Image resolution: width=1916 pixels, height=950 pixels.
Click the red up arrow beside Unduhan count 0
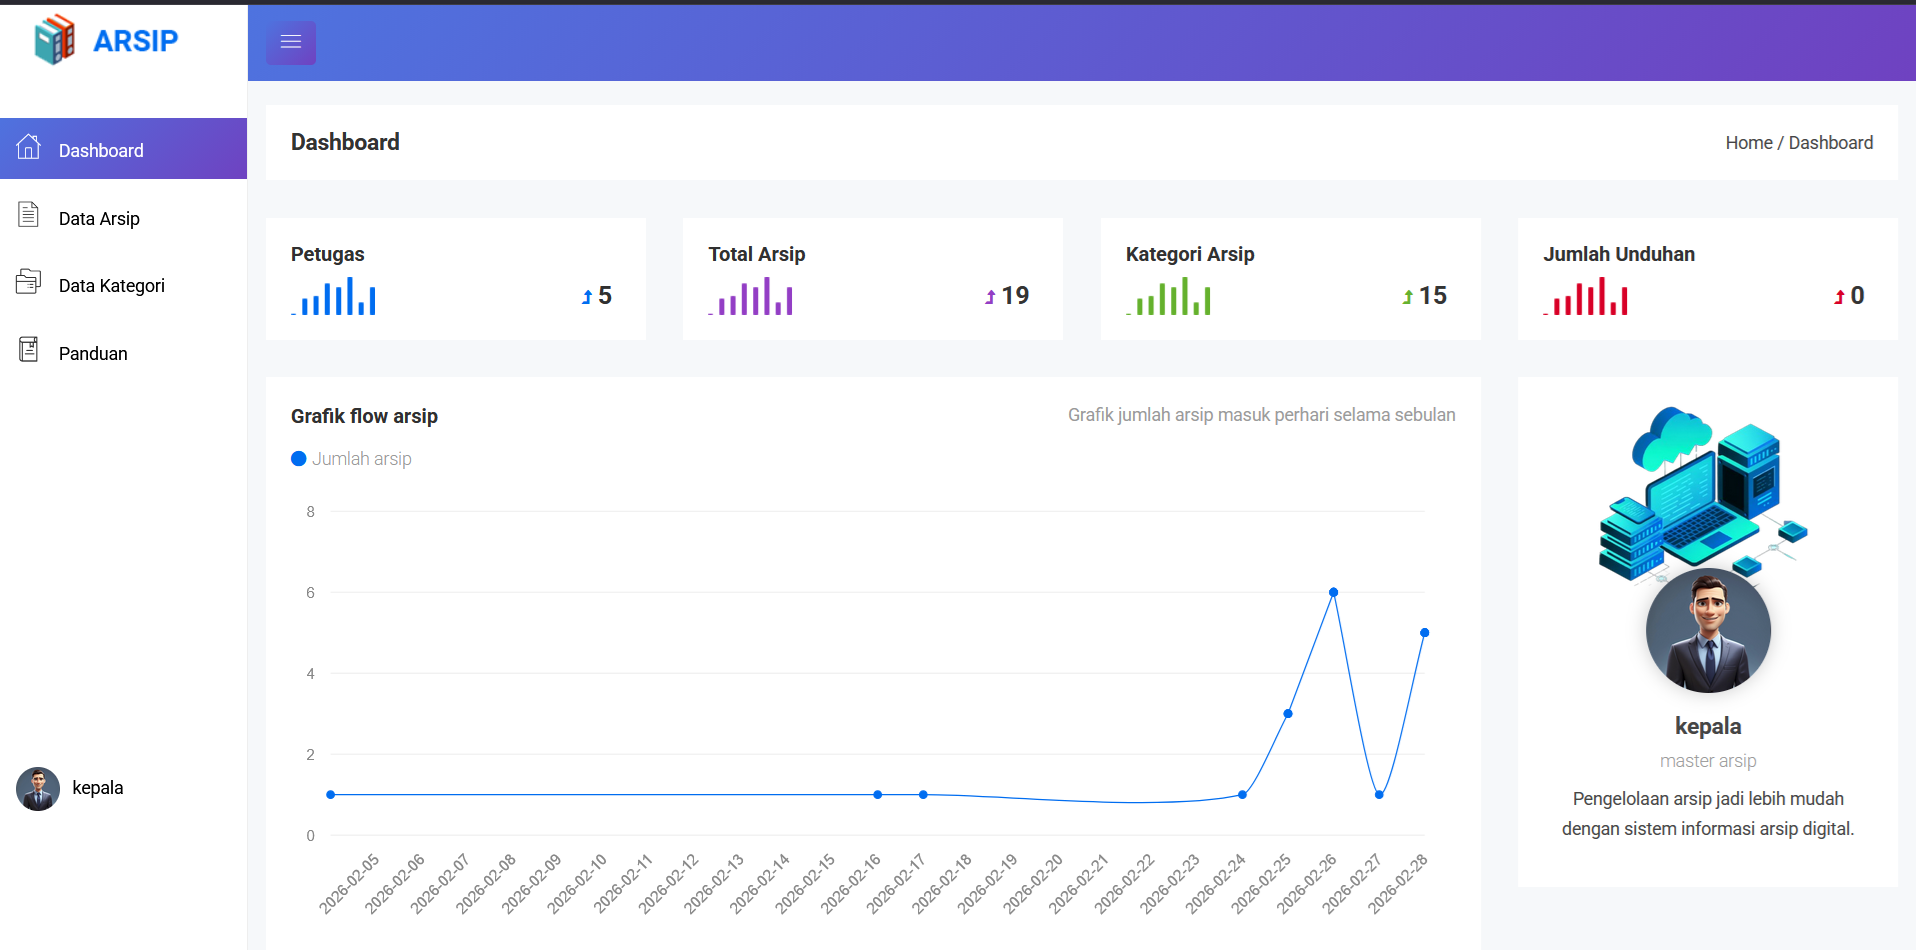coord(1839,297)
